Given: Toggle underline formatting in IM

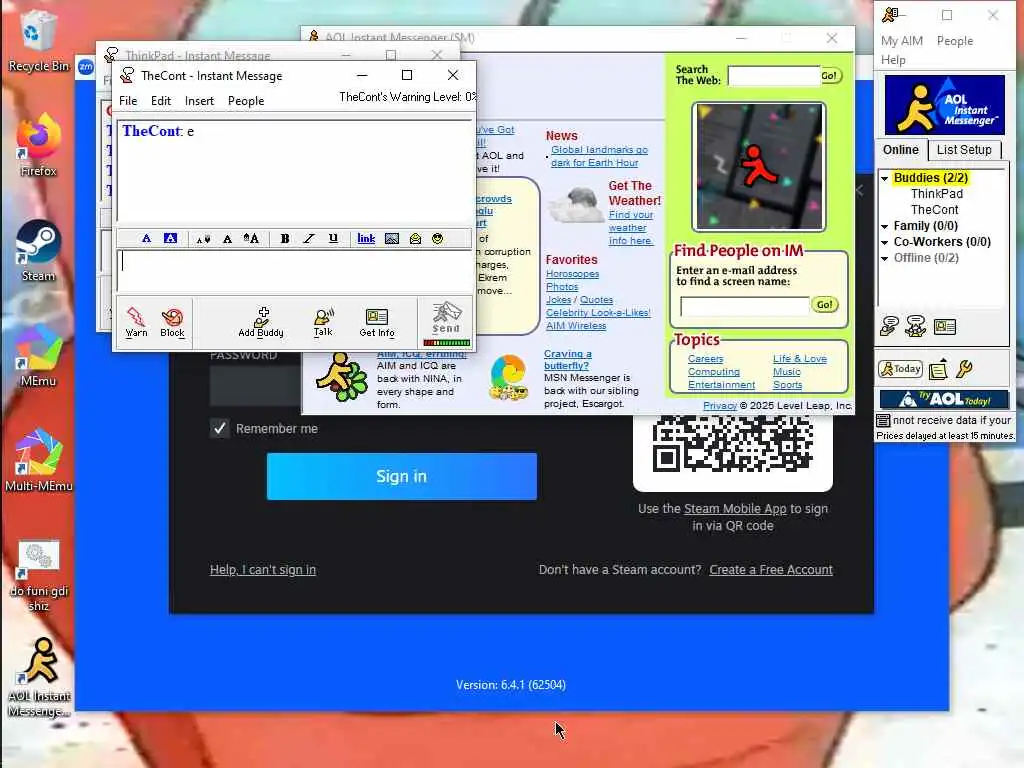Looking at the screenshot, I should pos(333,238).
